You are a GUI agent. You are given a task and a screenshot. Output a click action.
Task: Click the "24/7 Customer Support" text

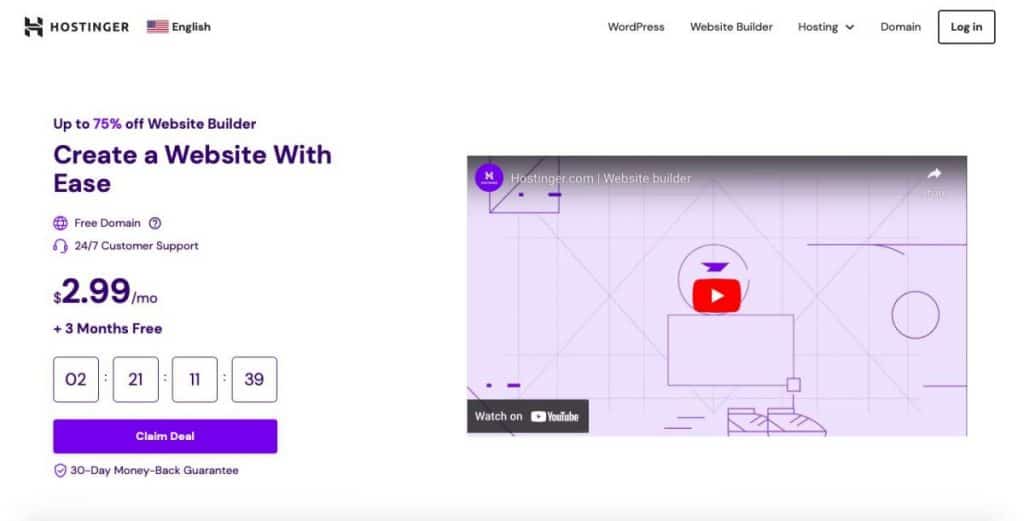coord(136,246)
